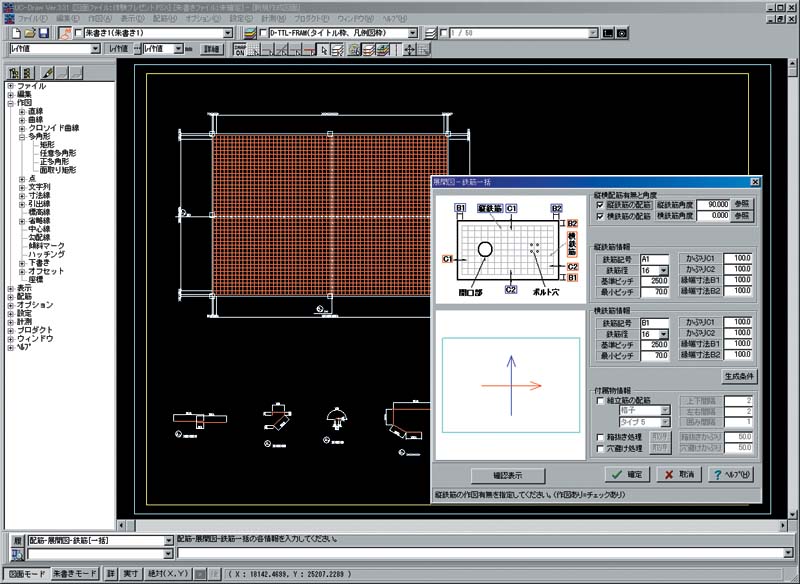This screenshot has width=800, height=584.
Task: Click the 縦鉄筋角度 input field
Action: 711,203
